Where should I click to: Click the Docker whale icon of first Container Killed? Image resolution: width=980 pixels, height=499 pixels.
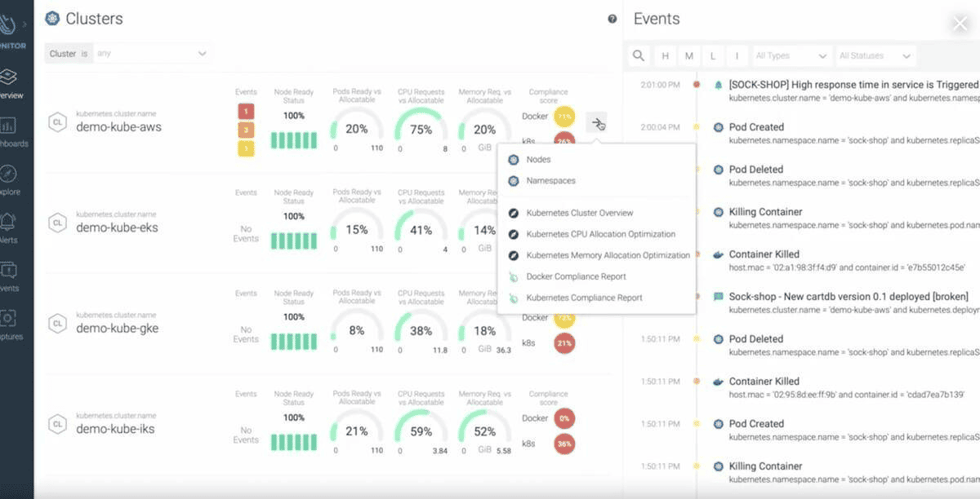coord(718,255)
